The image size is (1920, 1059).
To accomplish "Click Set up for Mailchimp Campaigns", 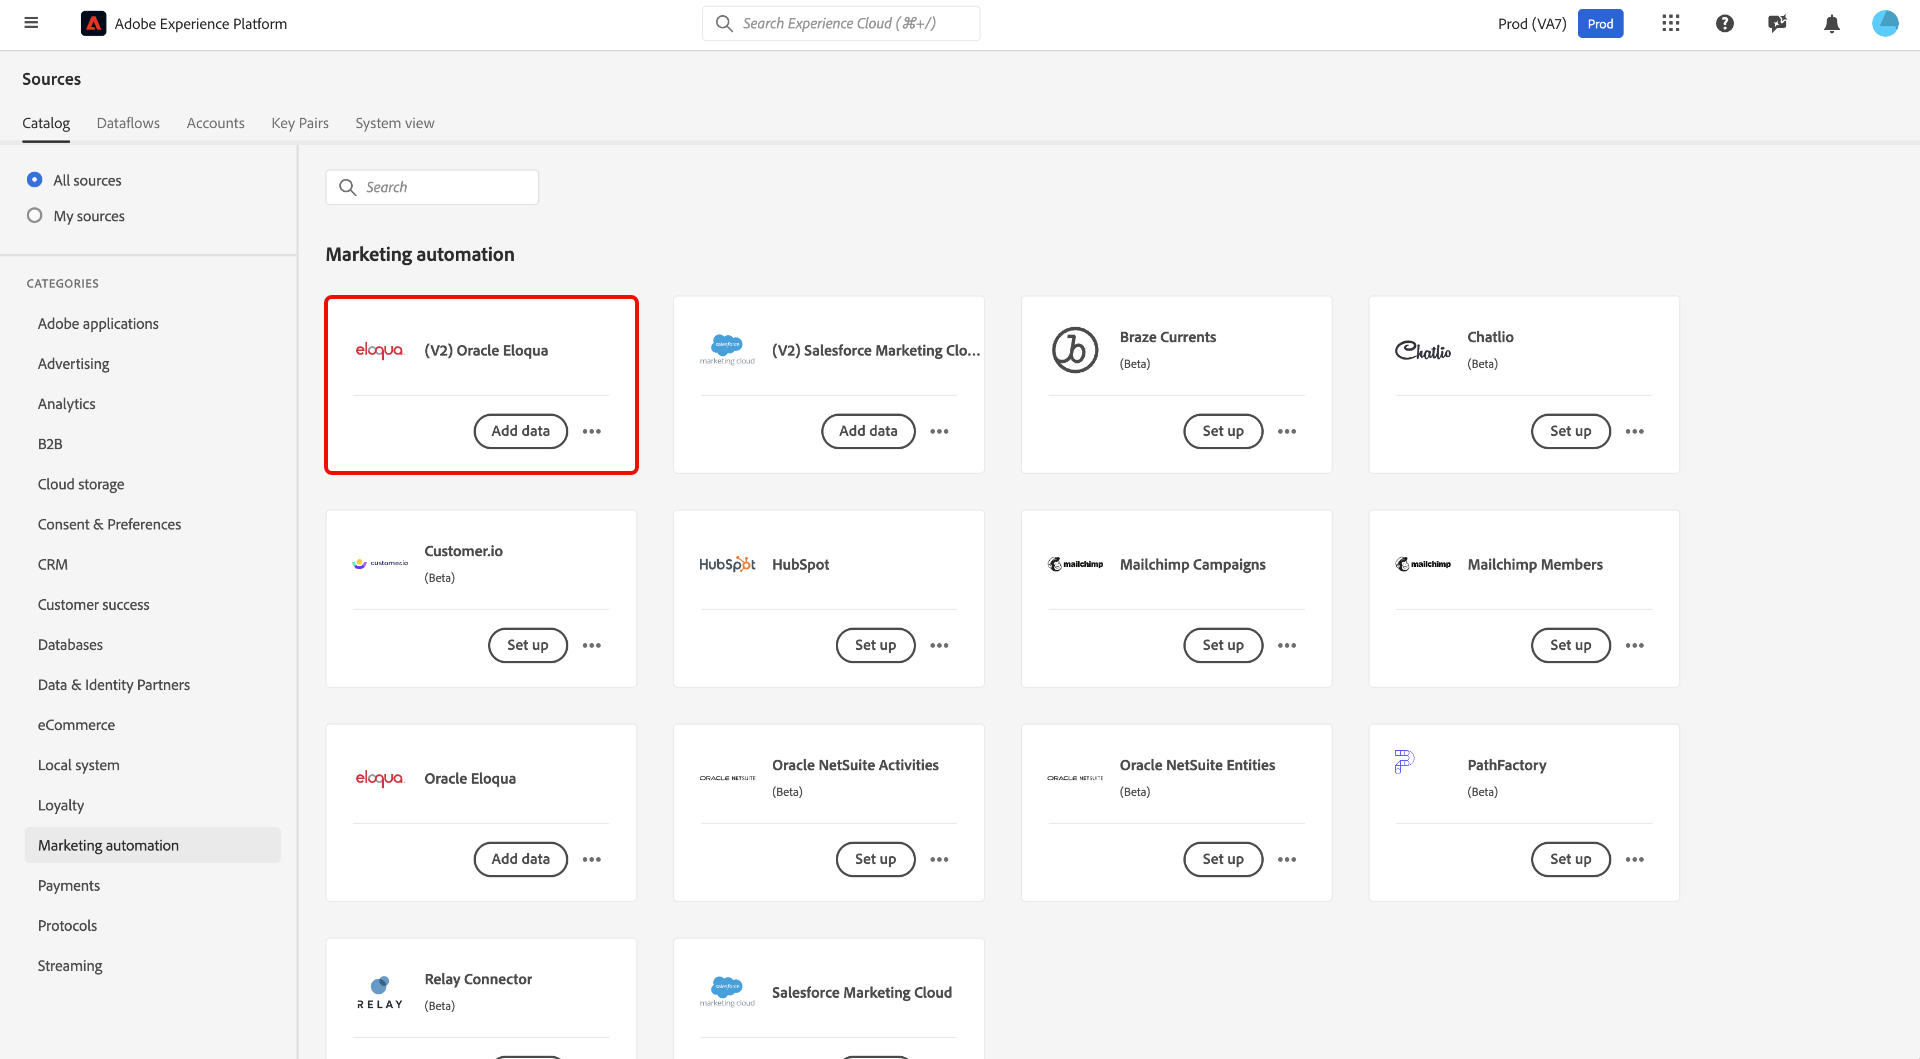I will 1223,645.
